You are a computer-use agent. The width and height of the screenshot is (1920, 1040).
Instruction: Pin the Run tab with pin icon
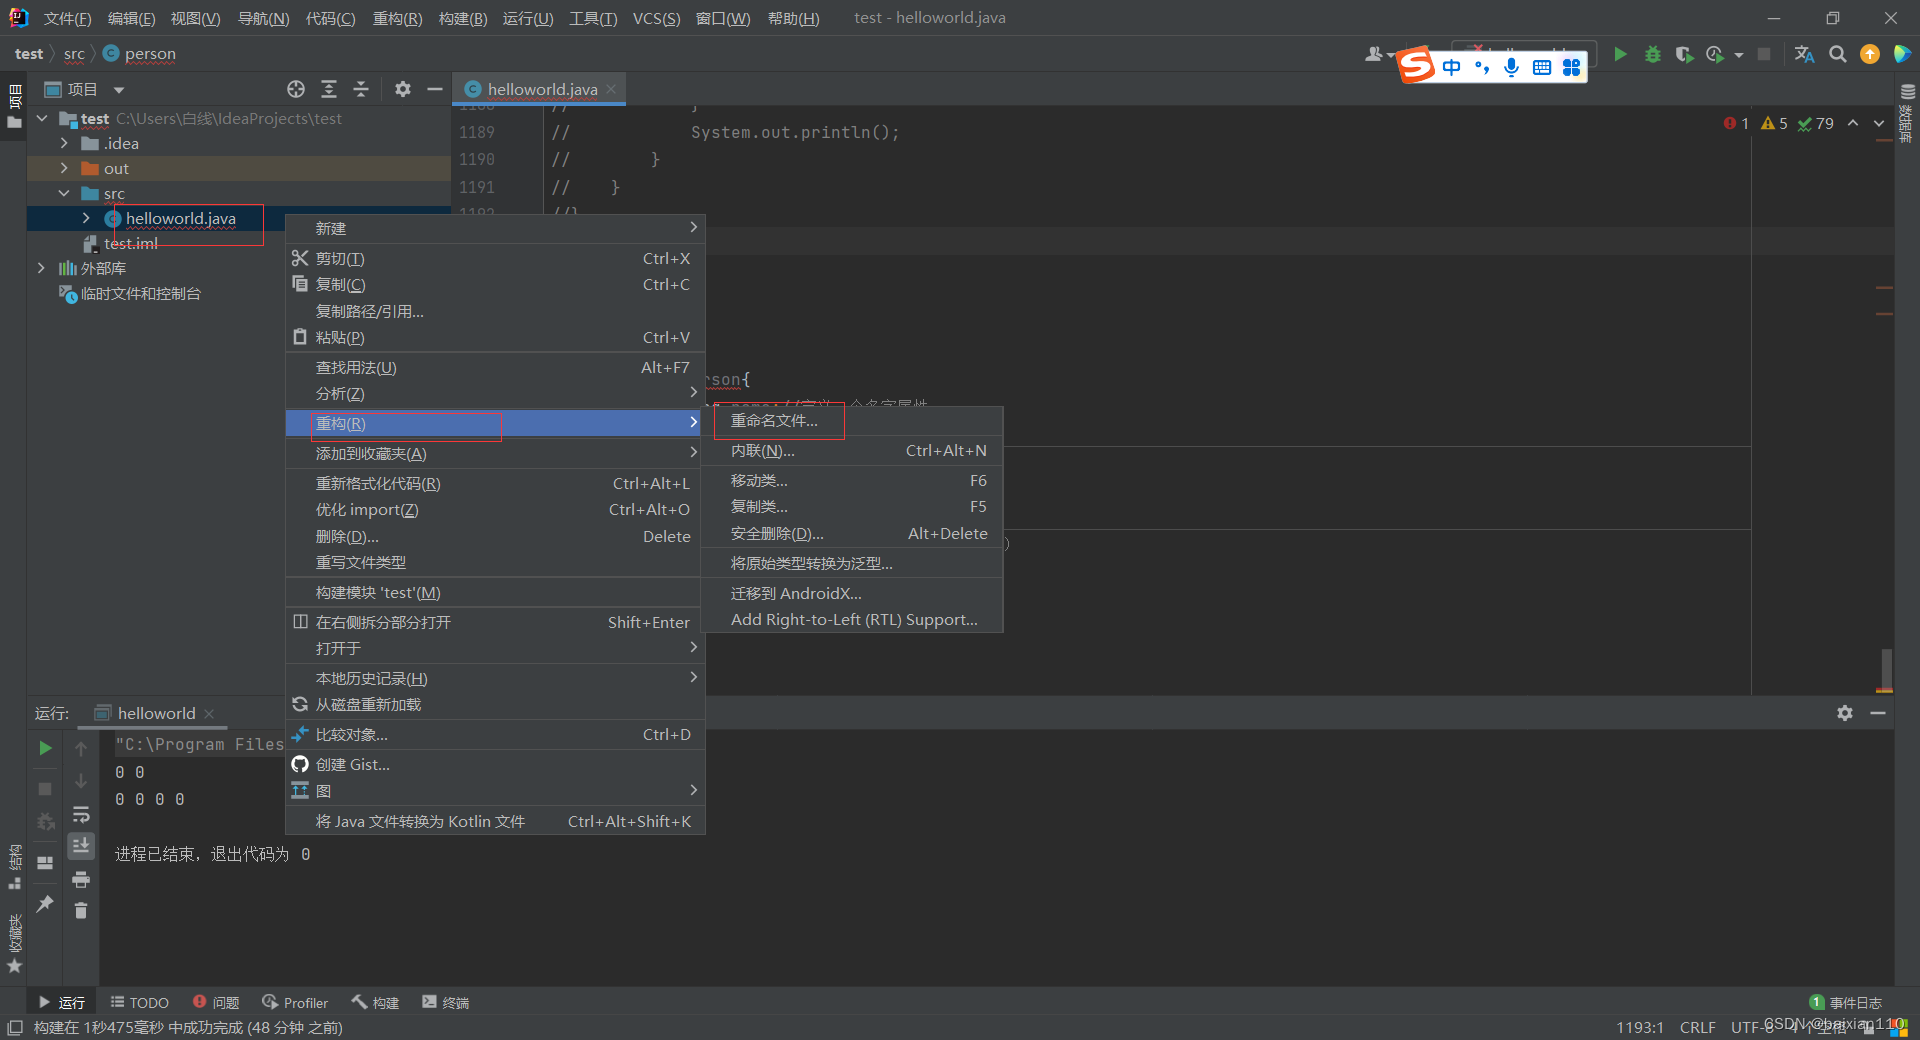45,903
